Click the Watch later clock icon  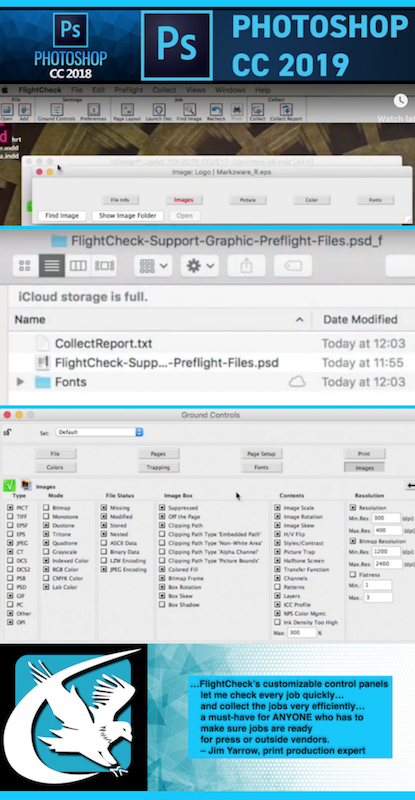(x=401, y=101)
